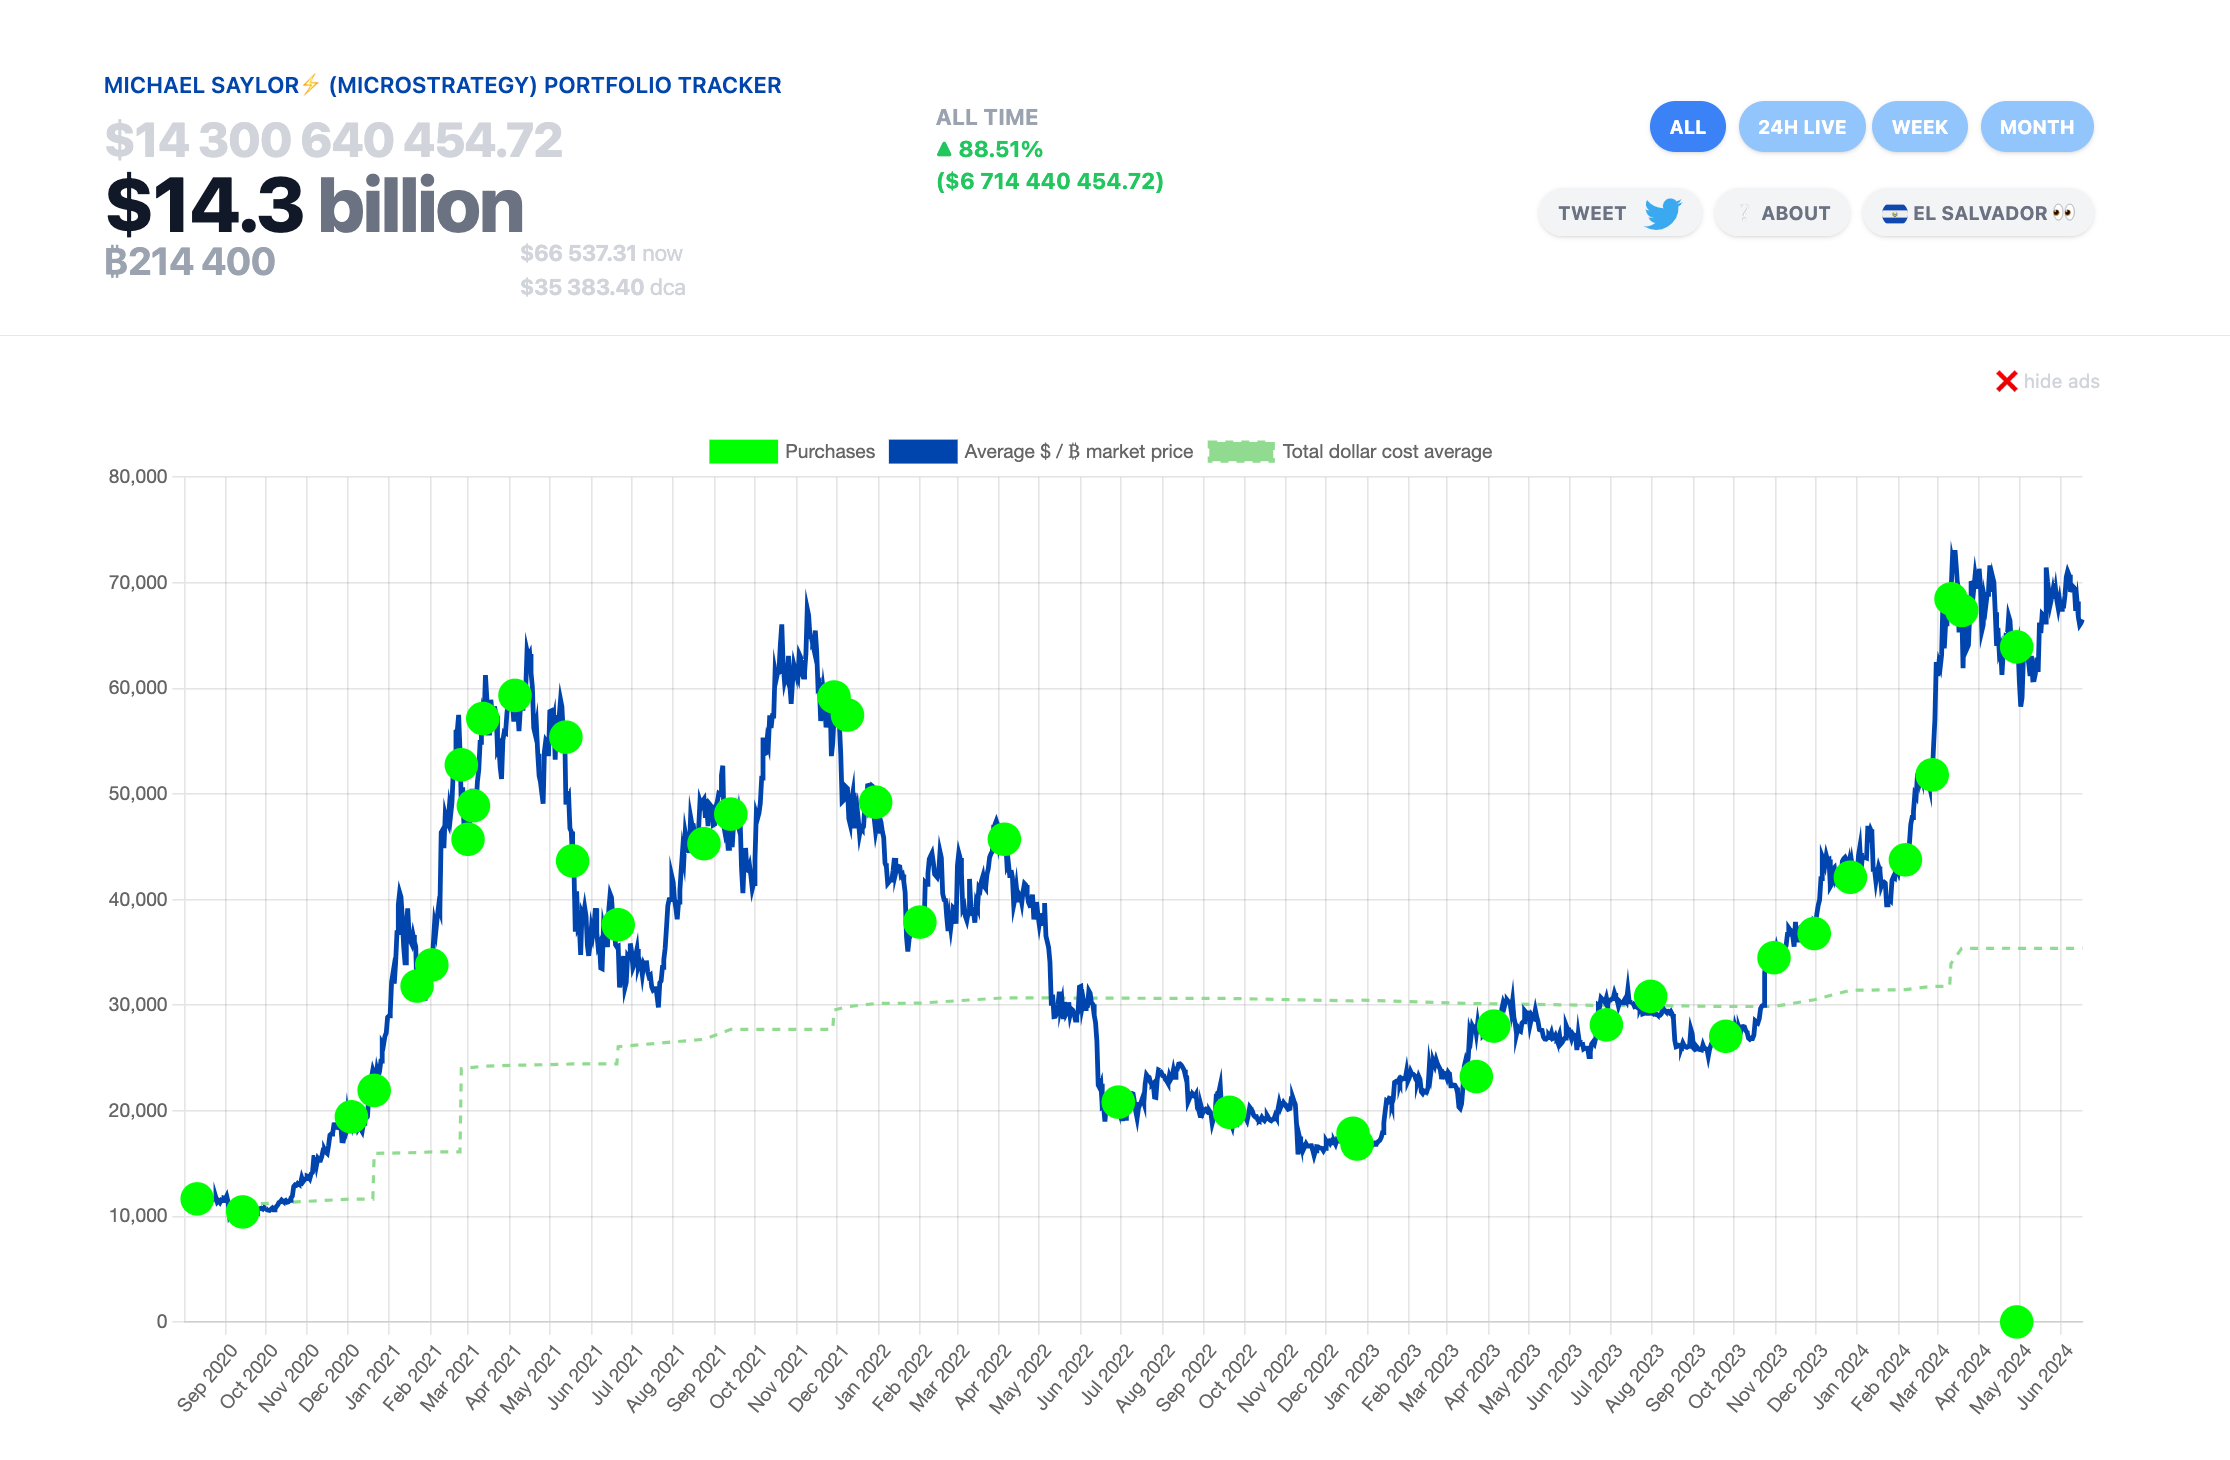Click the red X to hide ads
The width and height of the screenshot is (2230, 1460).
coord(2005,381)
